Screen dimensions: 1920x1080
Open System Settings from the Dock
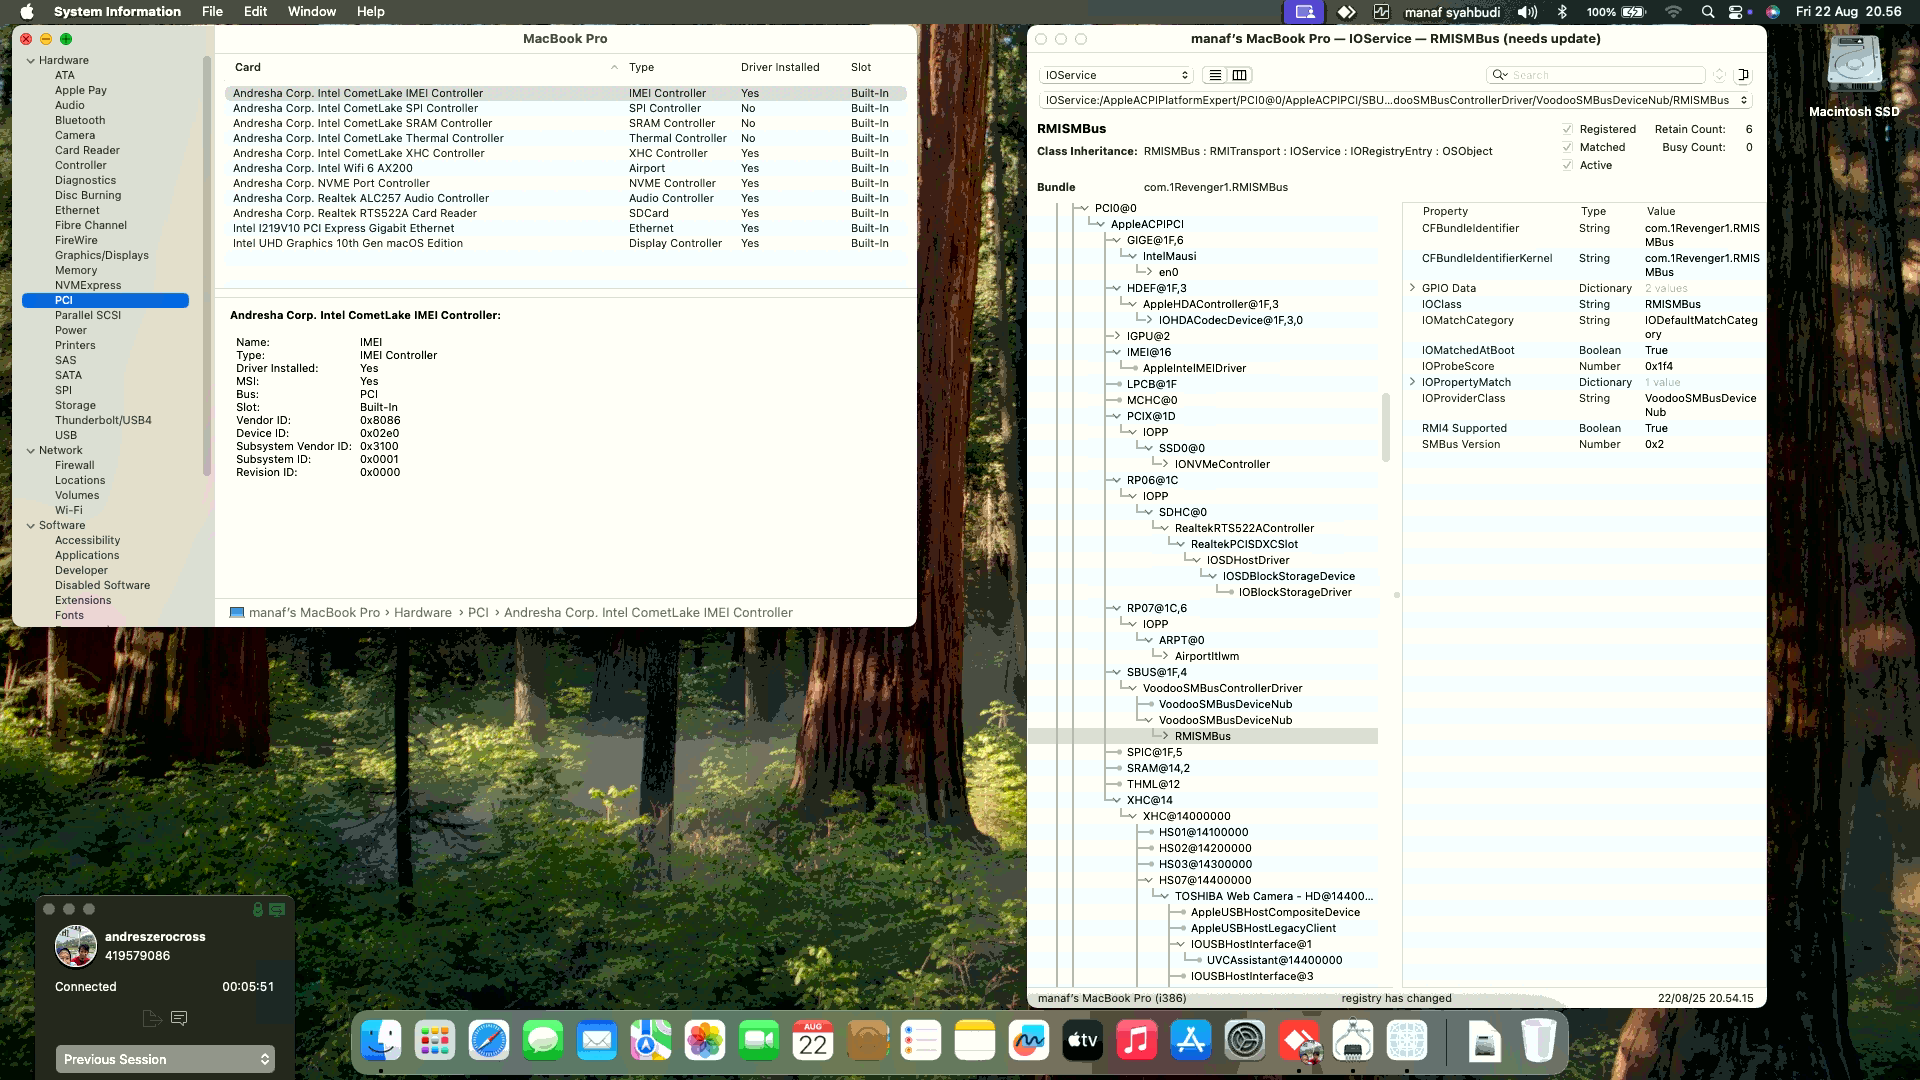(1245, 1041)
